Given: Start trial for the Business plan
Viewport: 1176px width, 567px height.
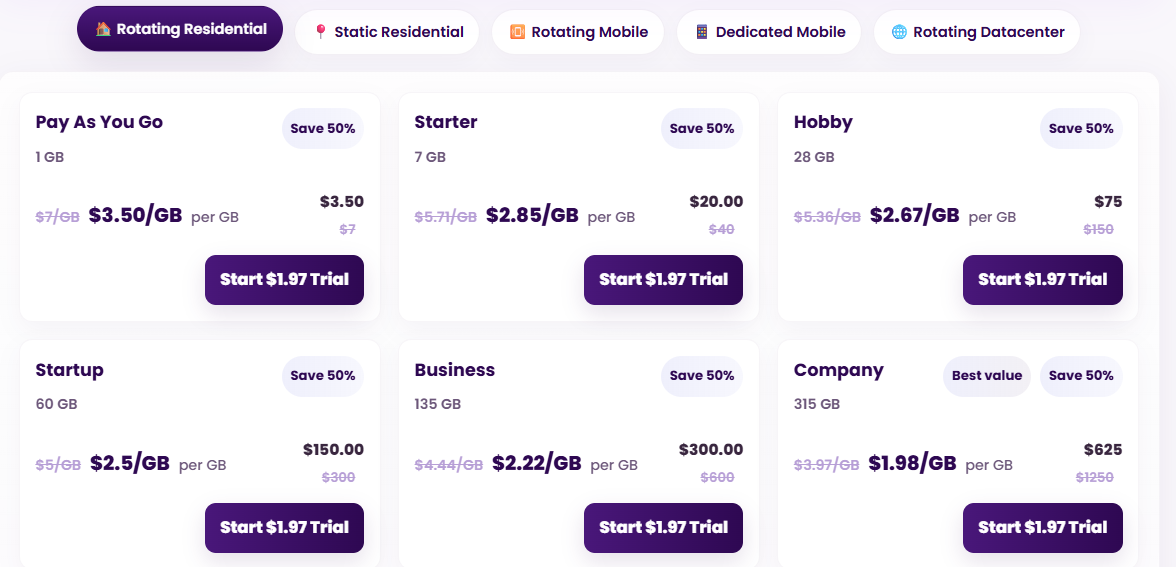Looking at the screenshot, I should point(663,528).
